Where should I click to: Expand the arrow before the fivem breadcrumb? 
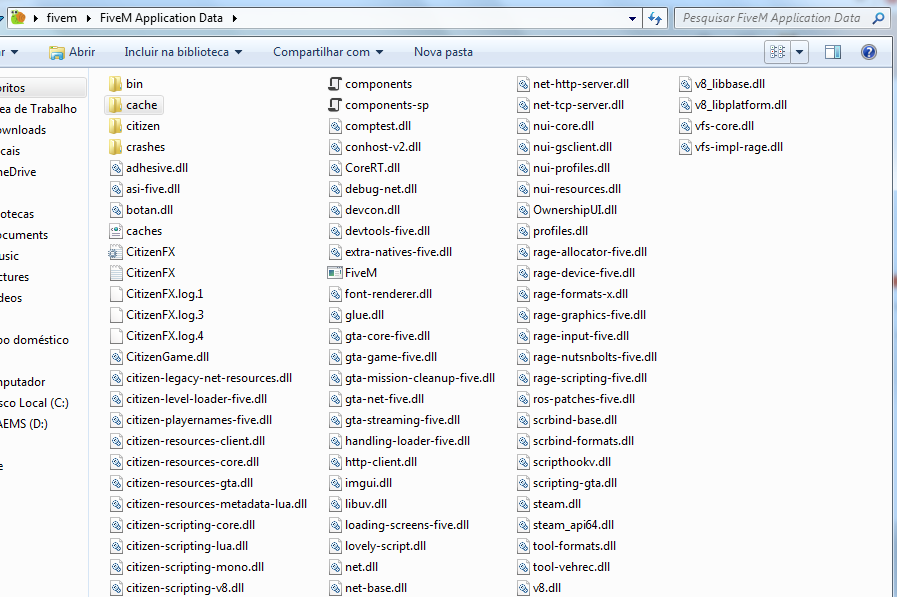pos(35,18)
